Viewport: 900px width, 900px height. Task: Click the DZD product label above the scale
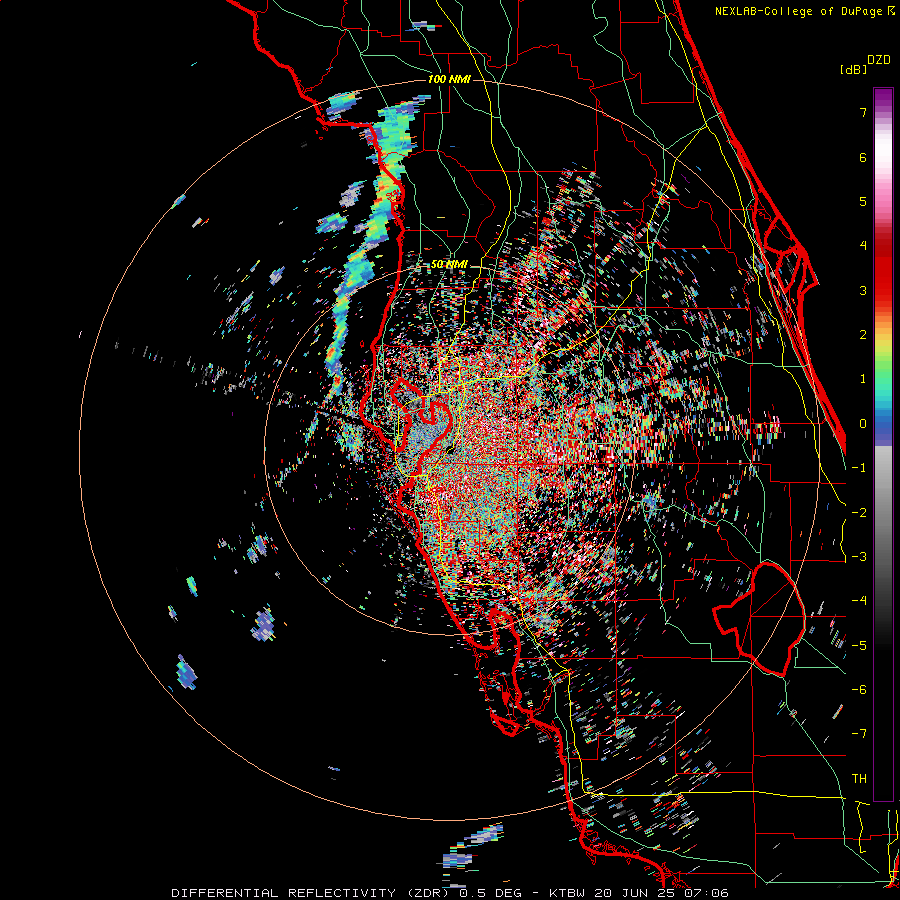click(x=878, y=60)
